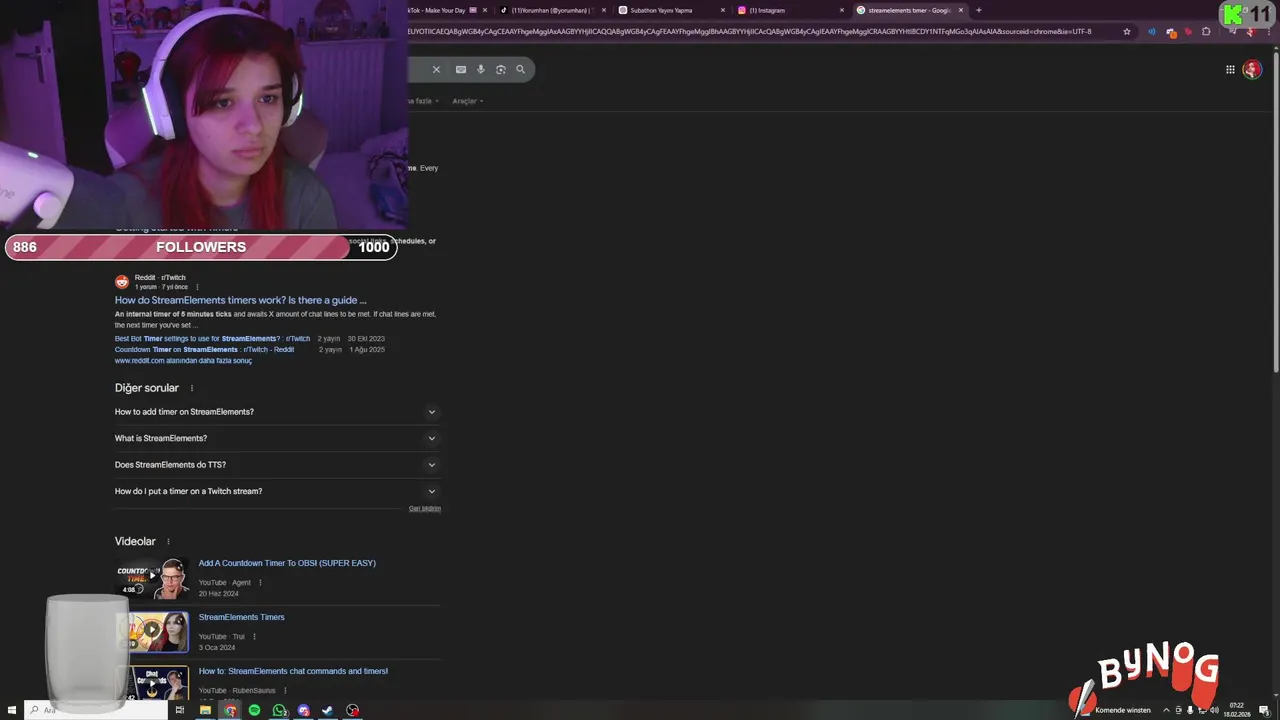Open Windows notification center icon

(1264, 710)
